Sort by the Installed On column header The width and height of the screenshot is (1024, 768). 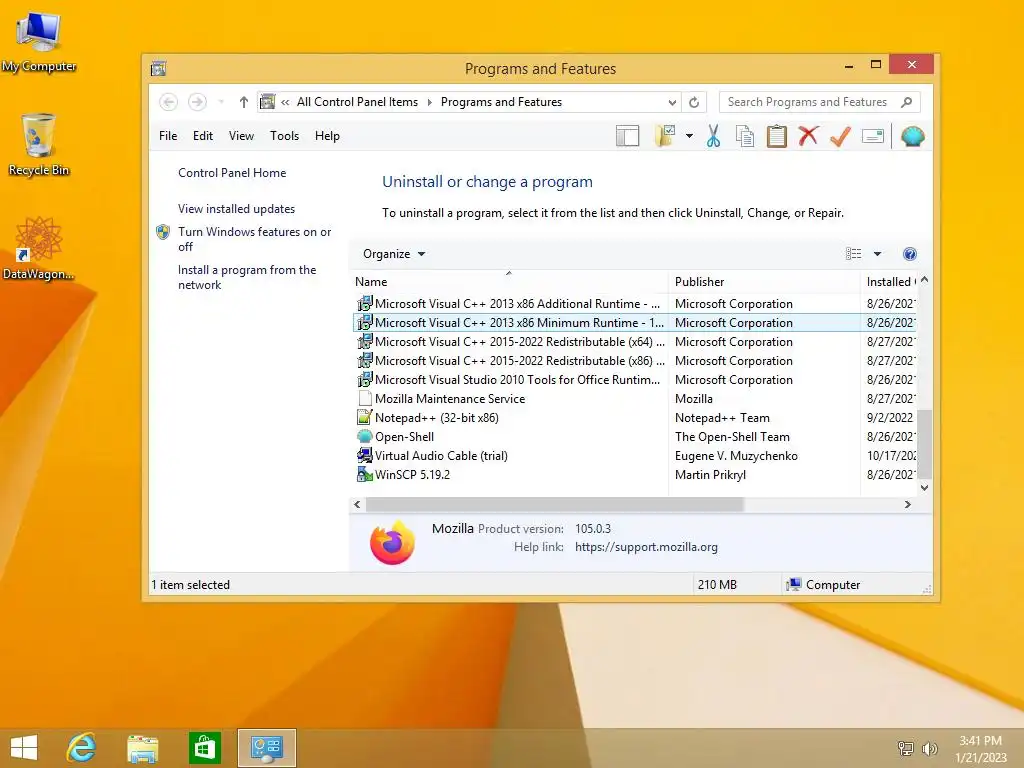pos(889,282)
